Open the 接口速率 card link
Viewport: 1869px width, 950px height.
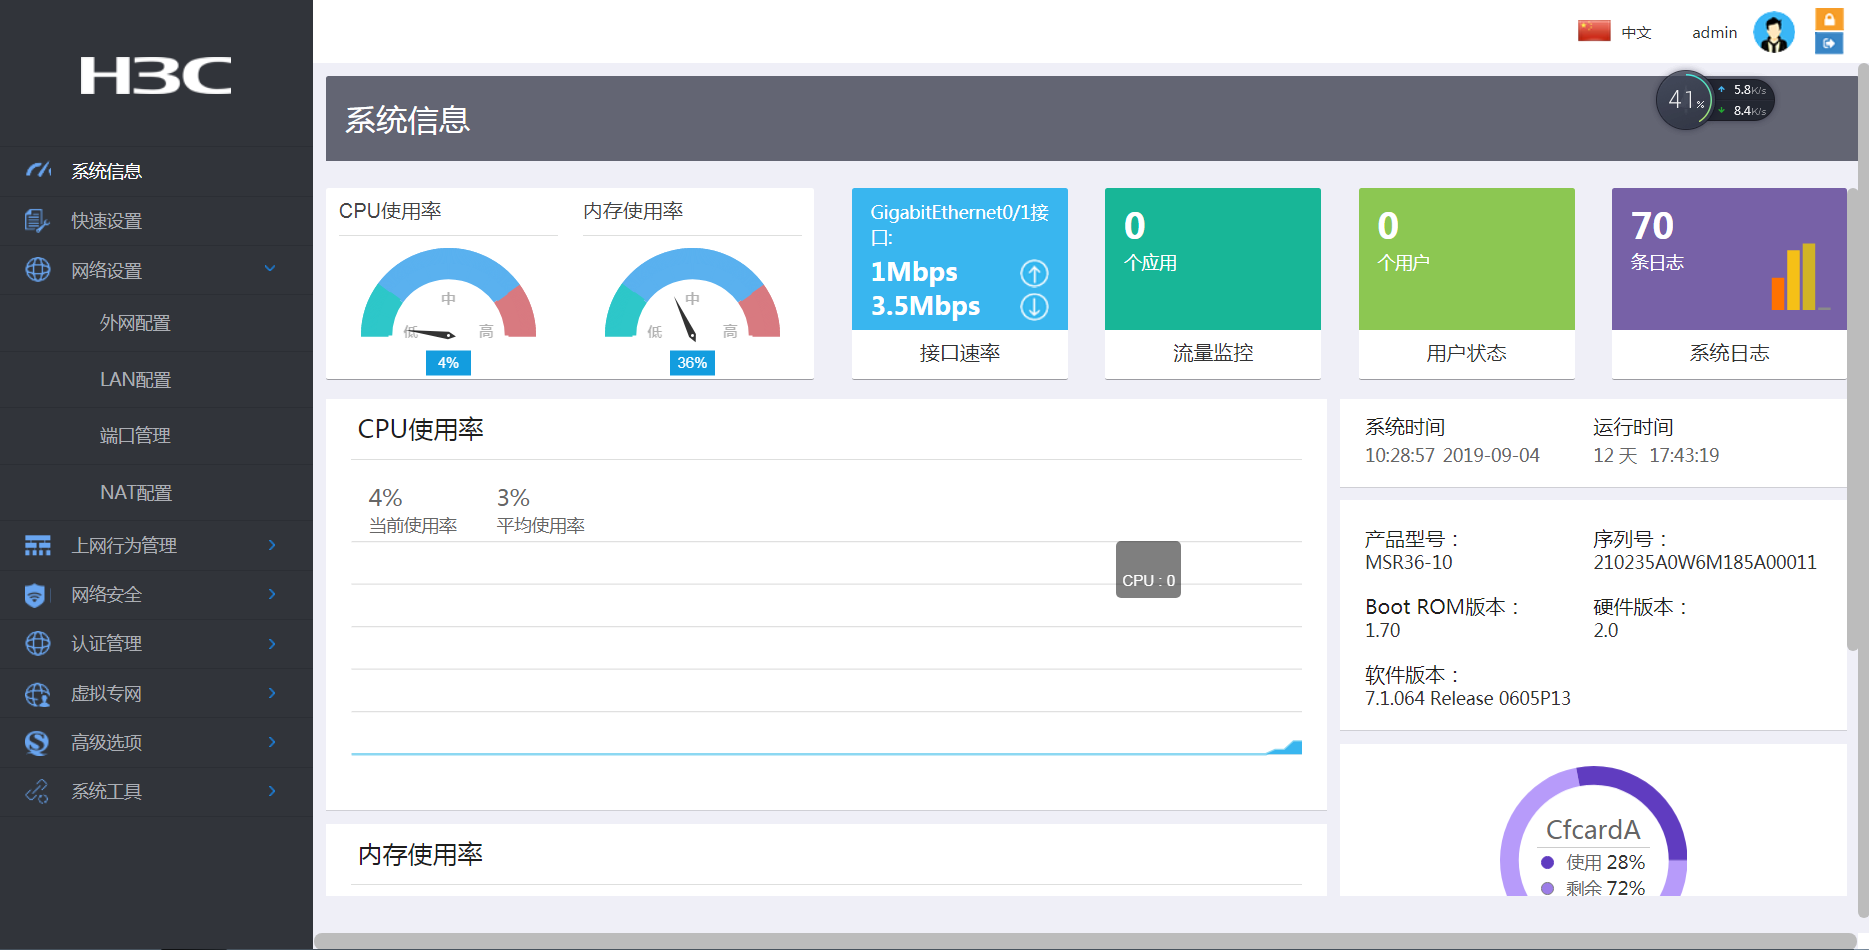click(960, 353)
